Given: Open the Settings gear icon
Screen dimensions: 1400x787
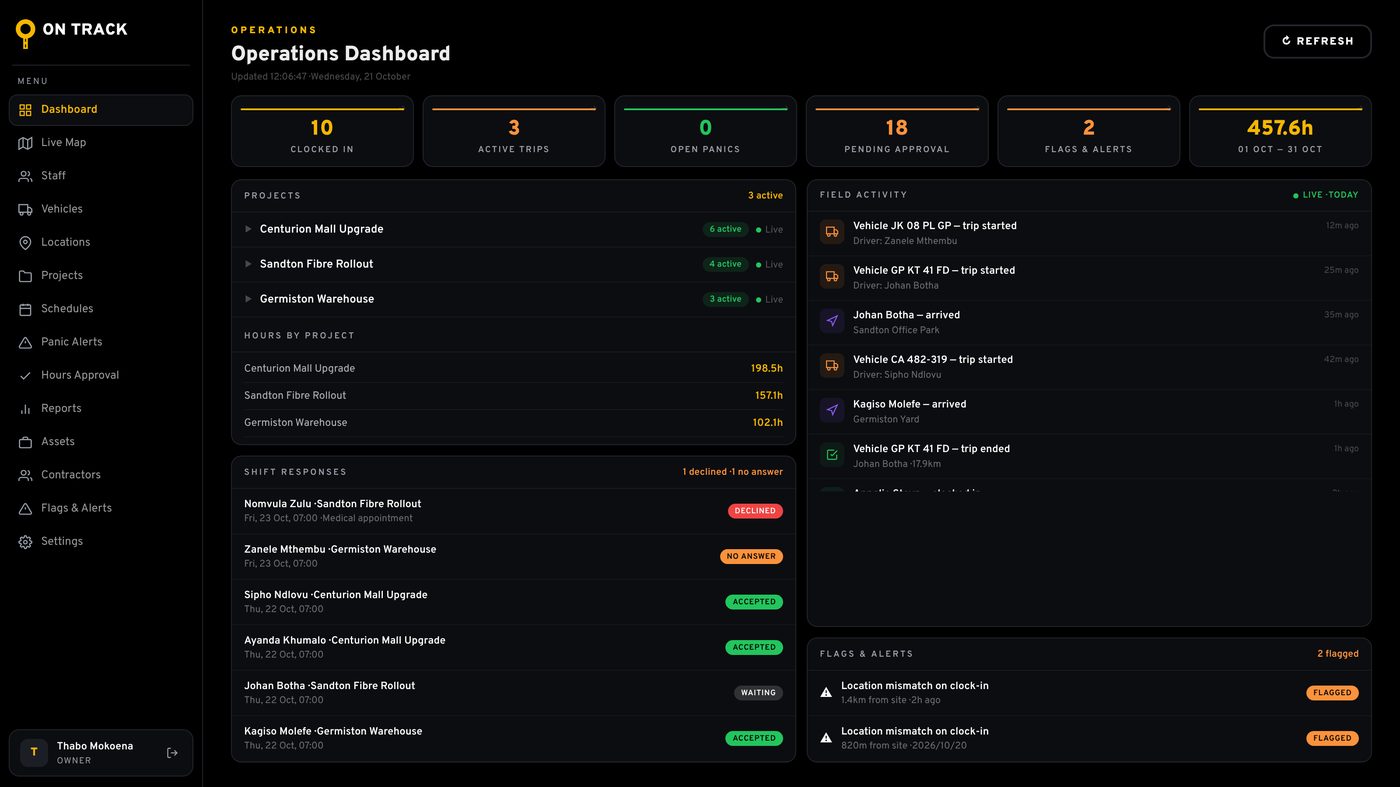Looking at the screenshot, I should pos(25,542).
